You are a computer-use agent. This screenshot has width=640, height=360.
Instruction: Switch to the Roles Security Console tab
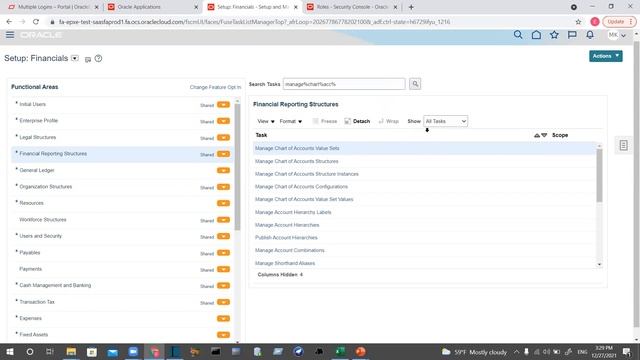[x=351, y=7]
